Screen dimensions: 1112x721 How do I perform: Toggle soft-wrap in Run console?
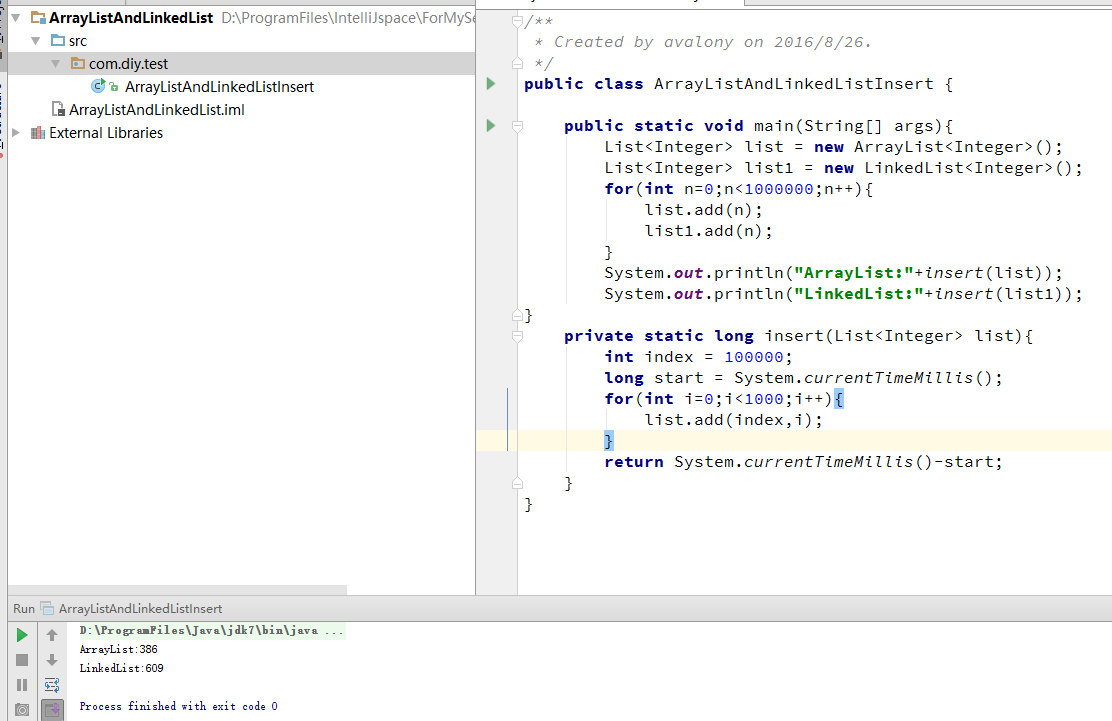coord(52,685)
